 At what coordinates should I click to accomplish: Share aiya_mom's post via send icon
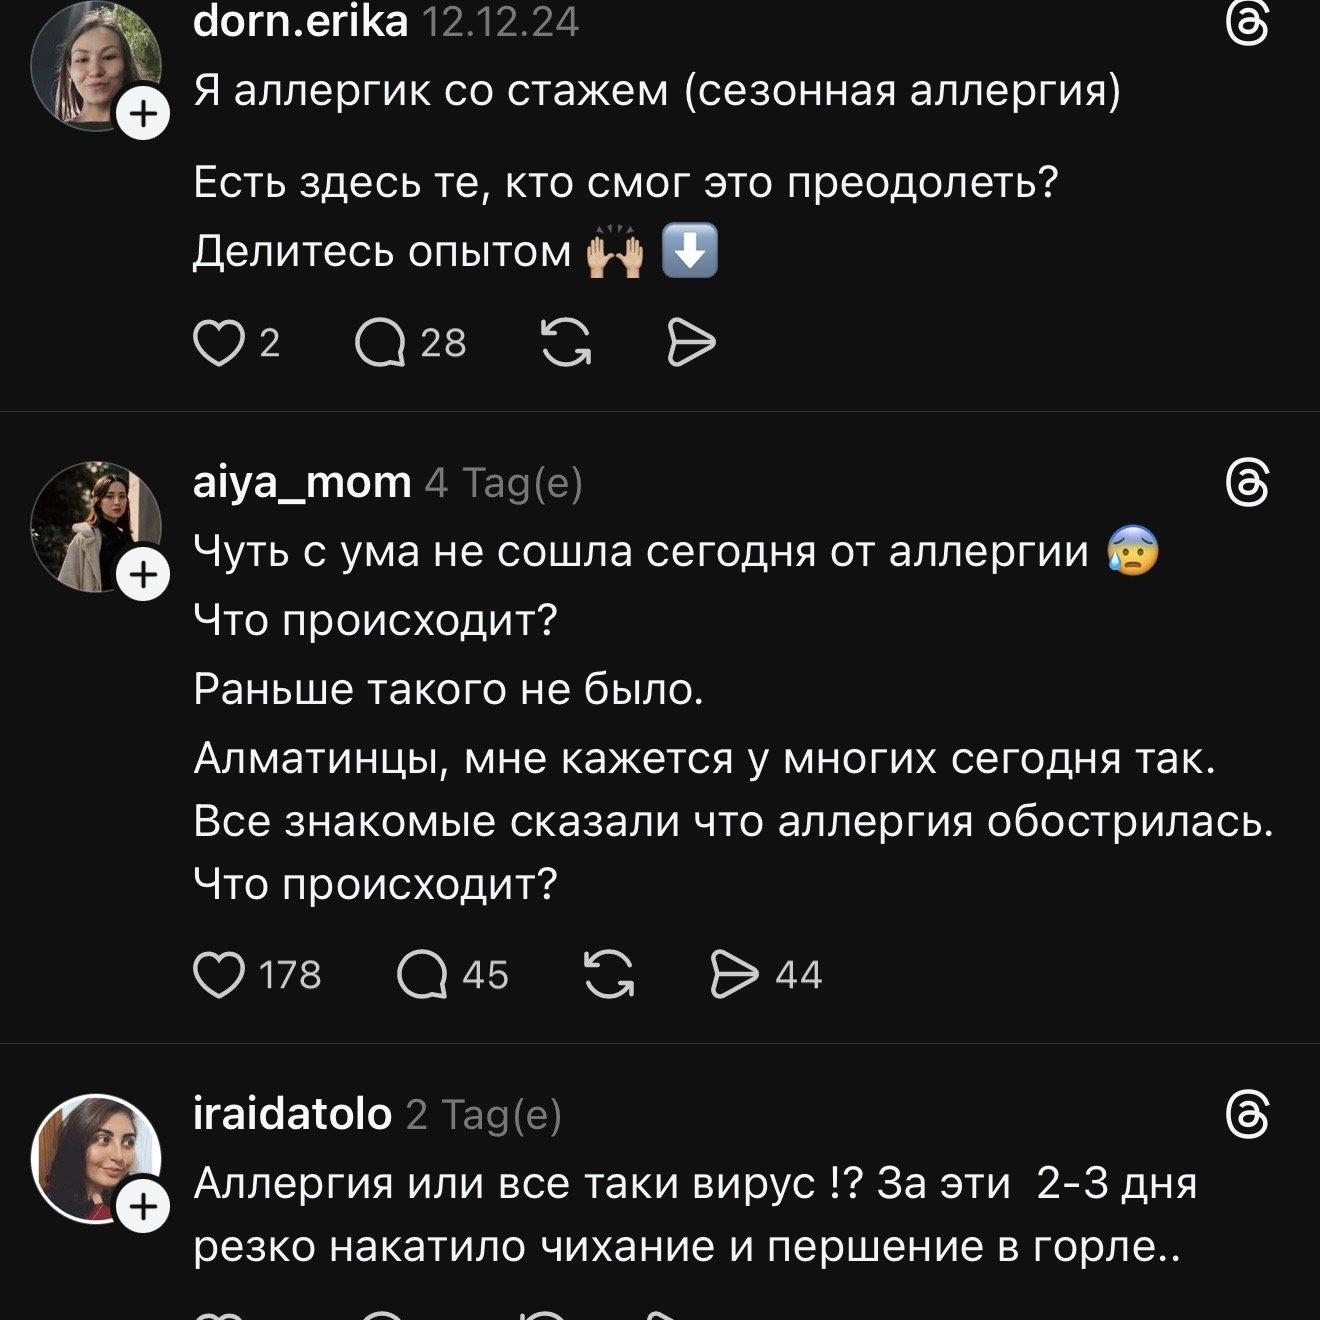point(735,975)
